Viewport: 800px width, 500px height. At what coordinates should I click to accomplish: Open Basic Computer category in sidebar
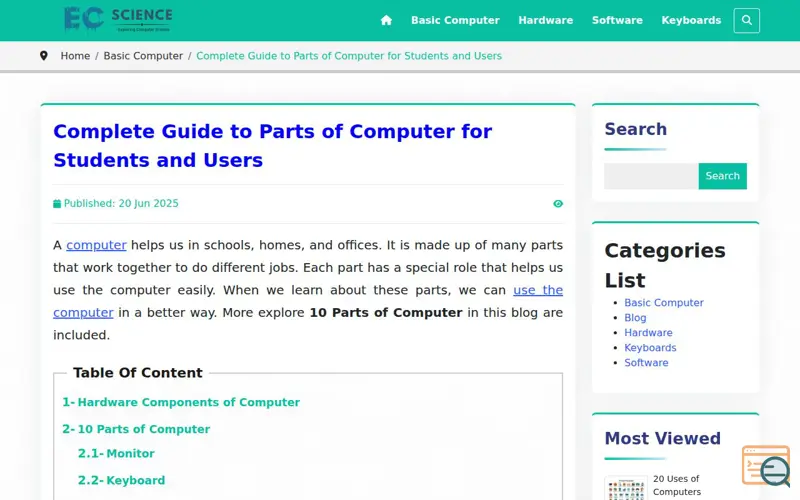click(x=664, y=303)
